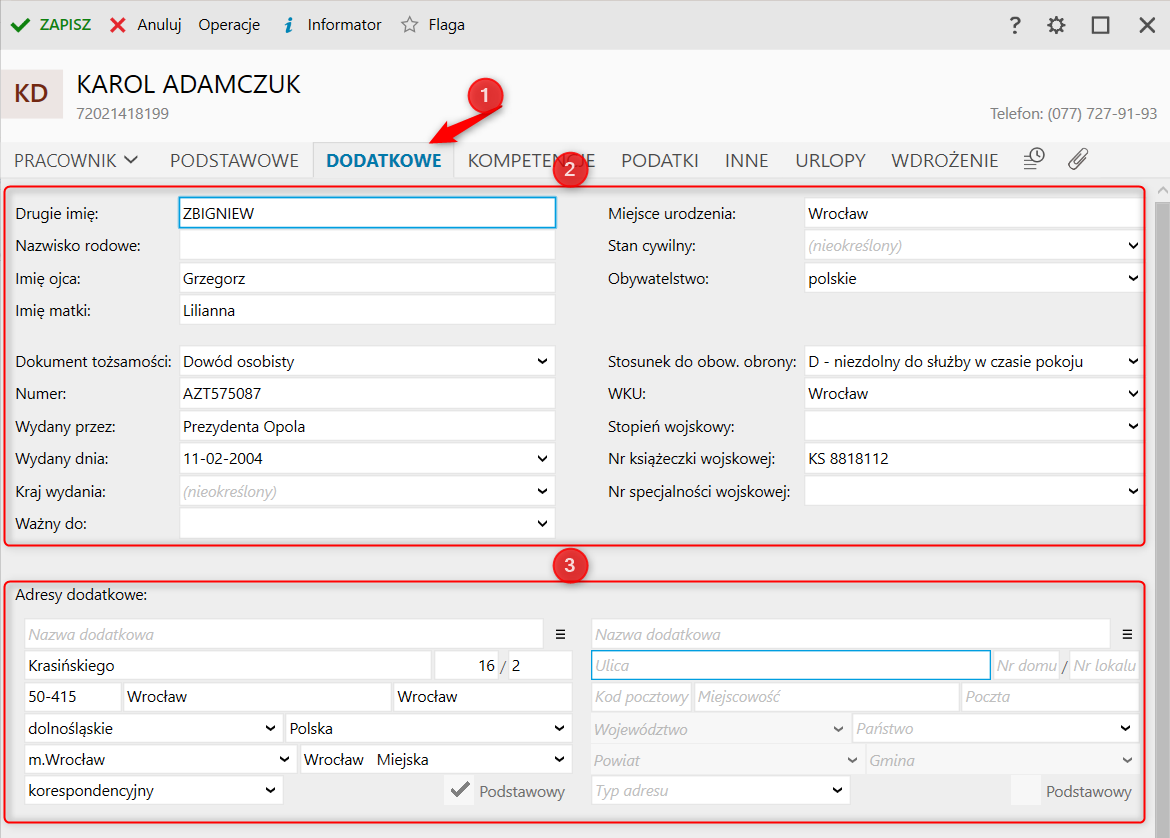Open the WKU dropdown
The height and width of the screenshot is (838, 1170).
pos(1133,393)
